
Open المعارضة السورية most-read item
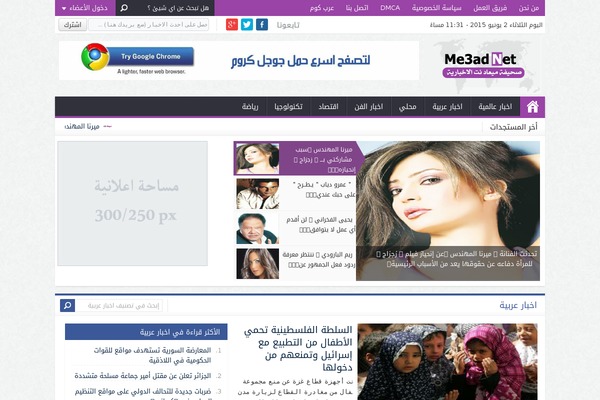pos(152,355)
